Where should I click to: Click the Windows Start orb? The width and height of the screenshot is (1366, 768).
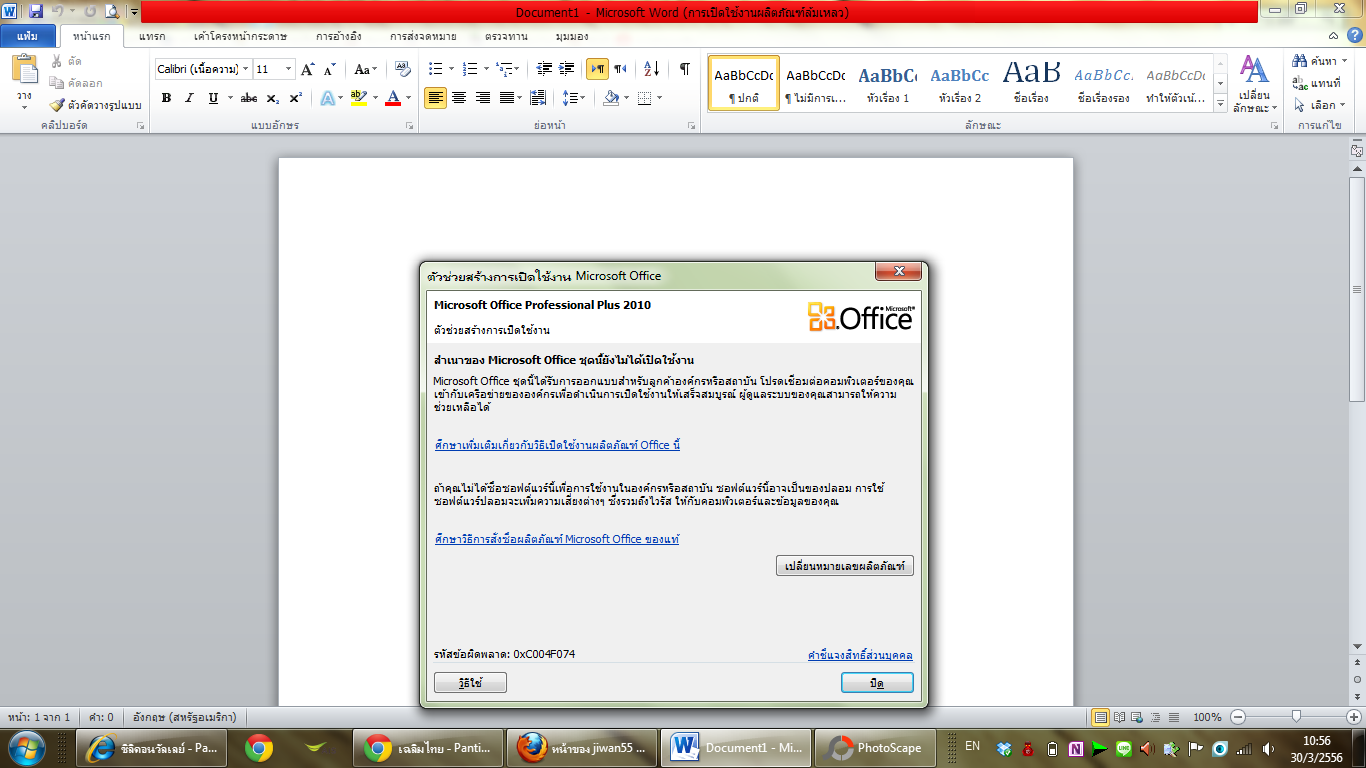coord(27,747)
